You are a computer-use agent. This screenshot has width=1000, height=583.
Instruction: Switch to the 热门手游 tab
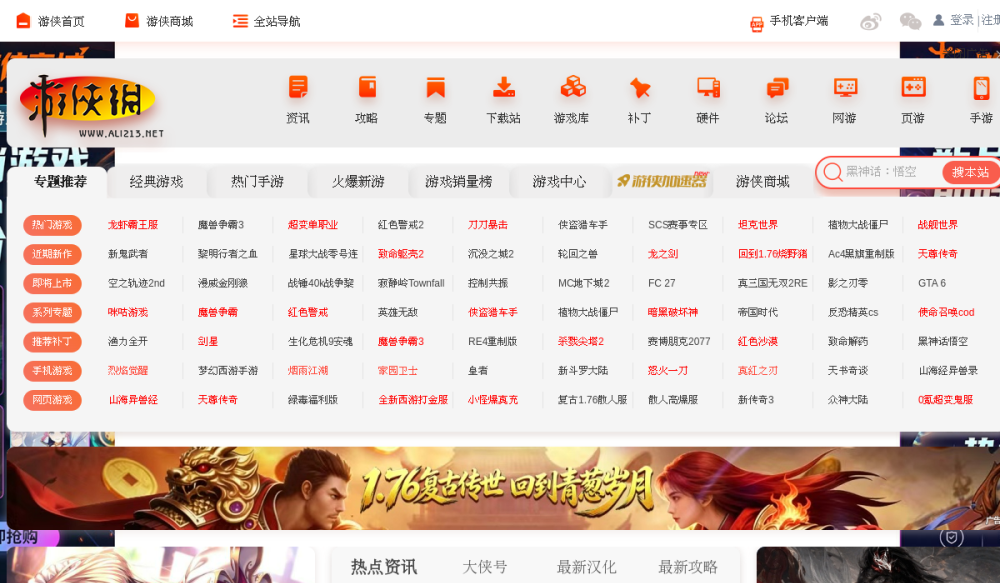tap(257, 182)
